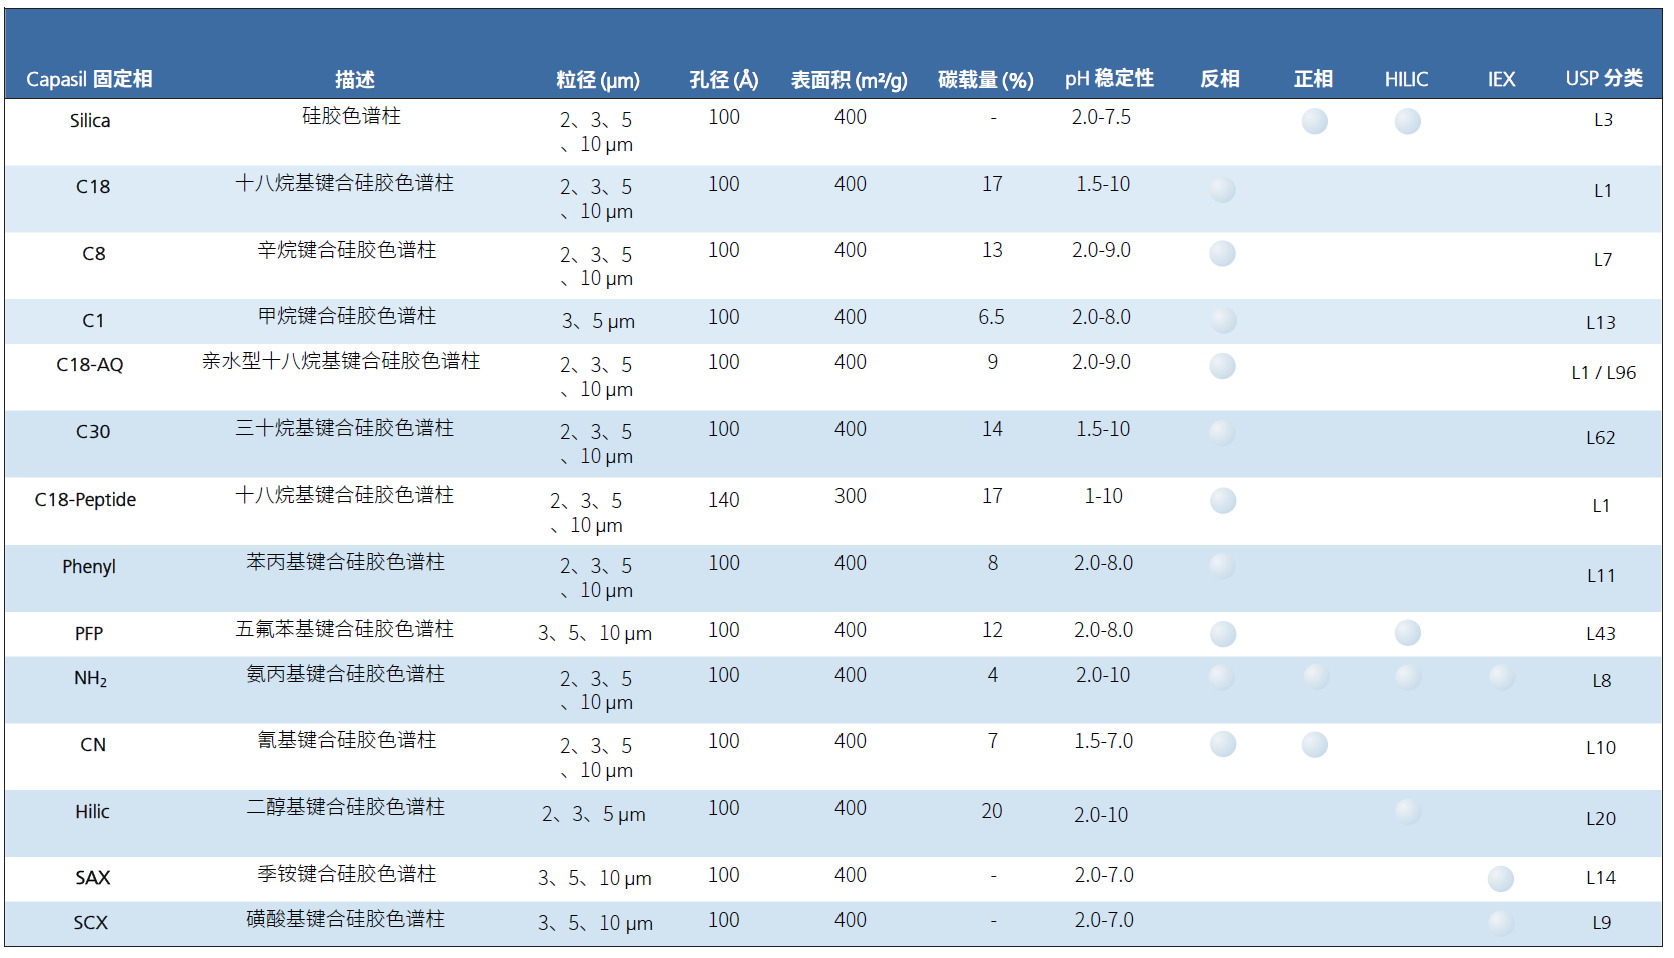The height and width of the screenshot is (958, 1674).
Task: Toggle the 正相 indicator for NH2
Action: (1314, 677)
